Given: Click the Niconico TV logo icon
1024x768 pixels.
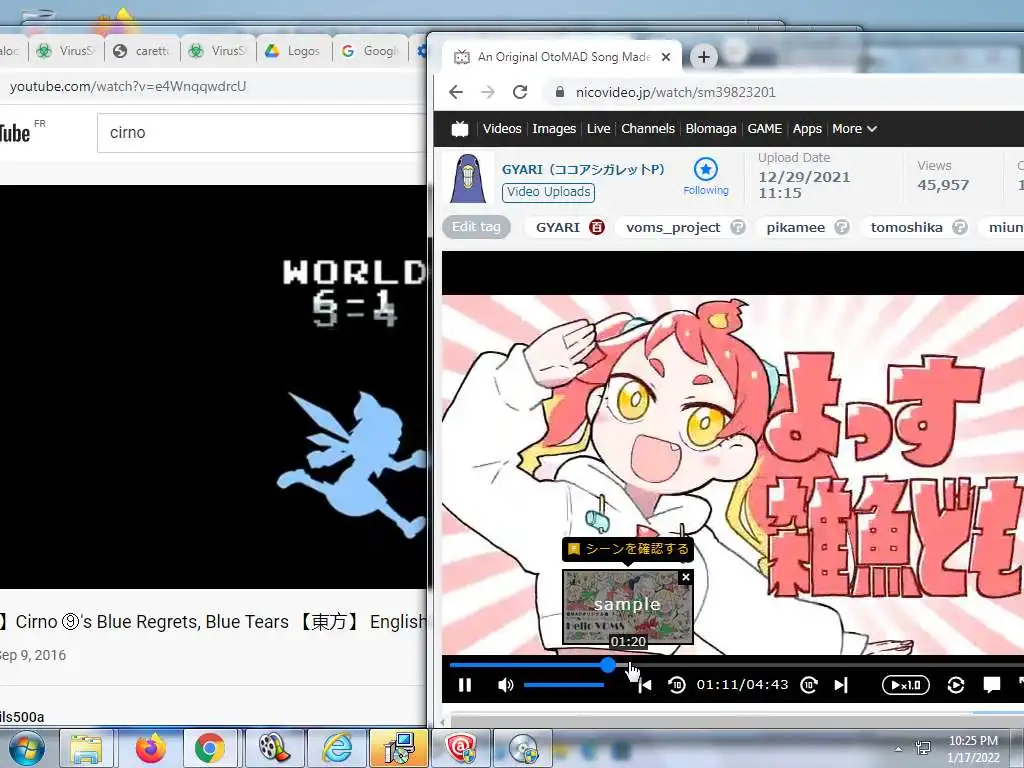Looking at the screenshot, I should 460,129.
